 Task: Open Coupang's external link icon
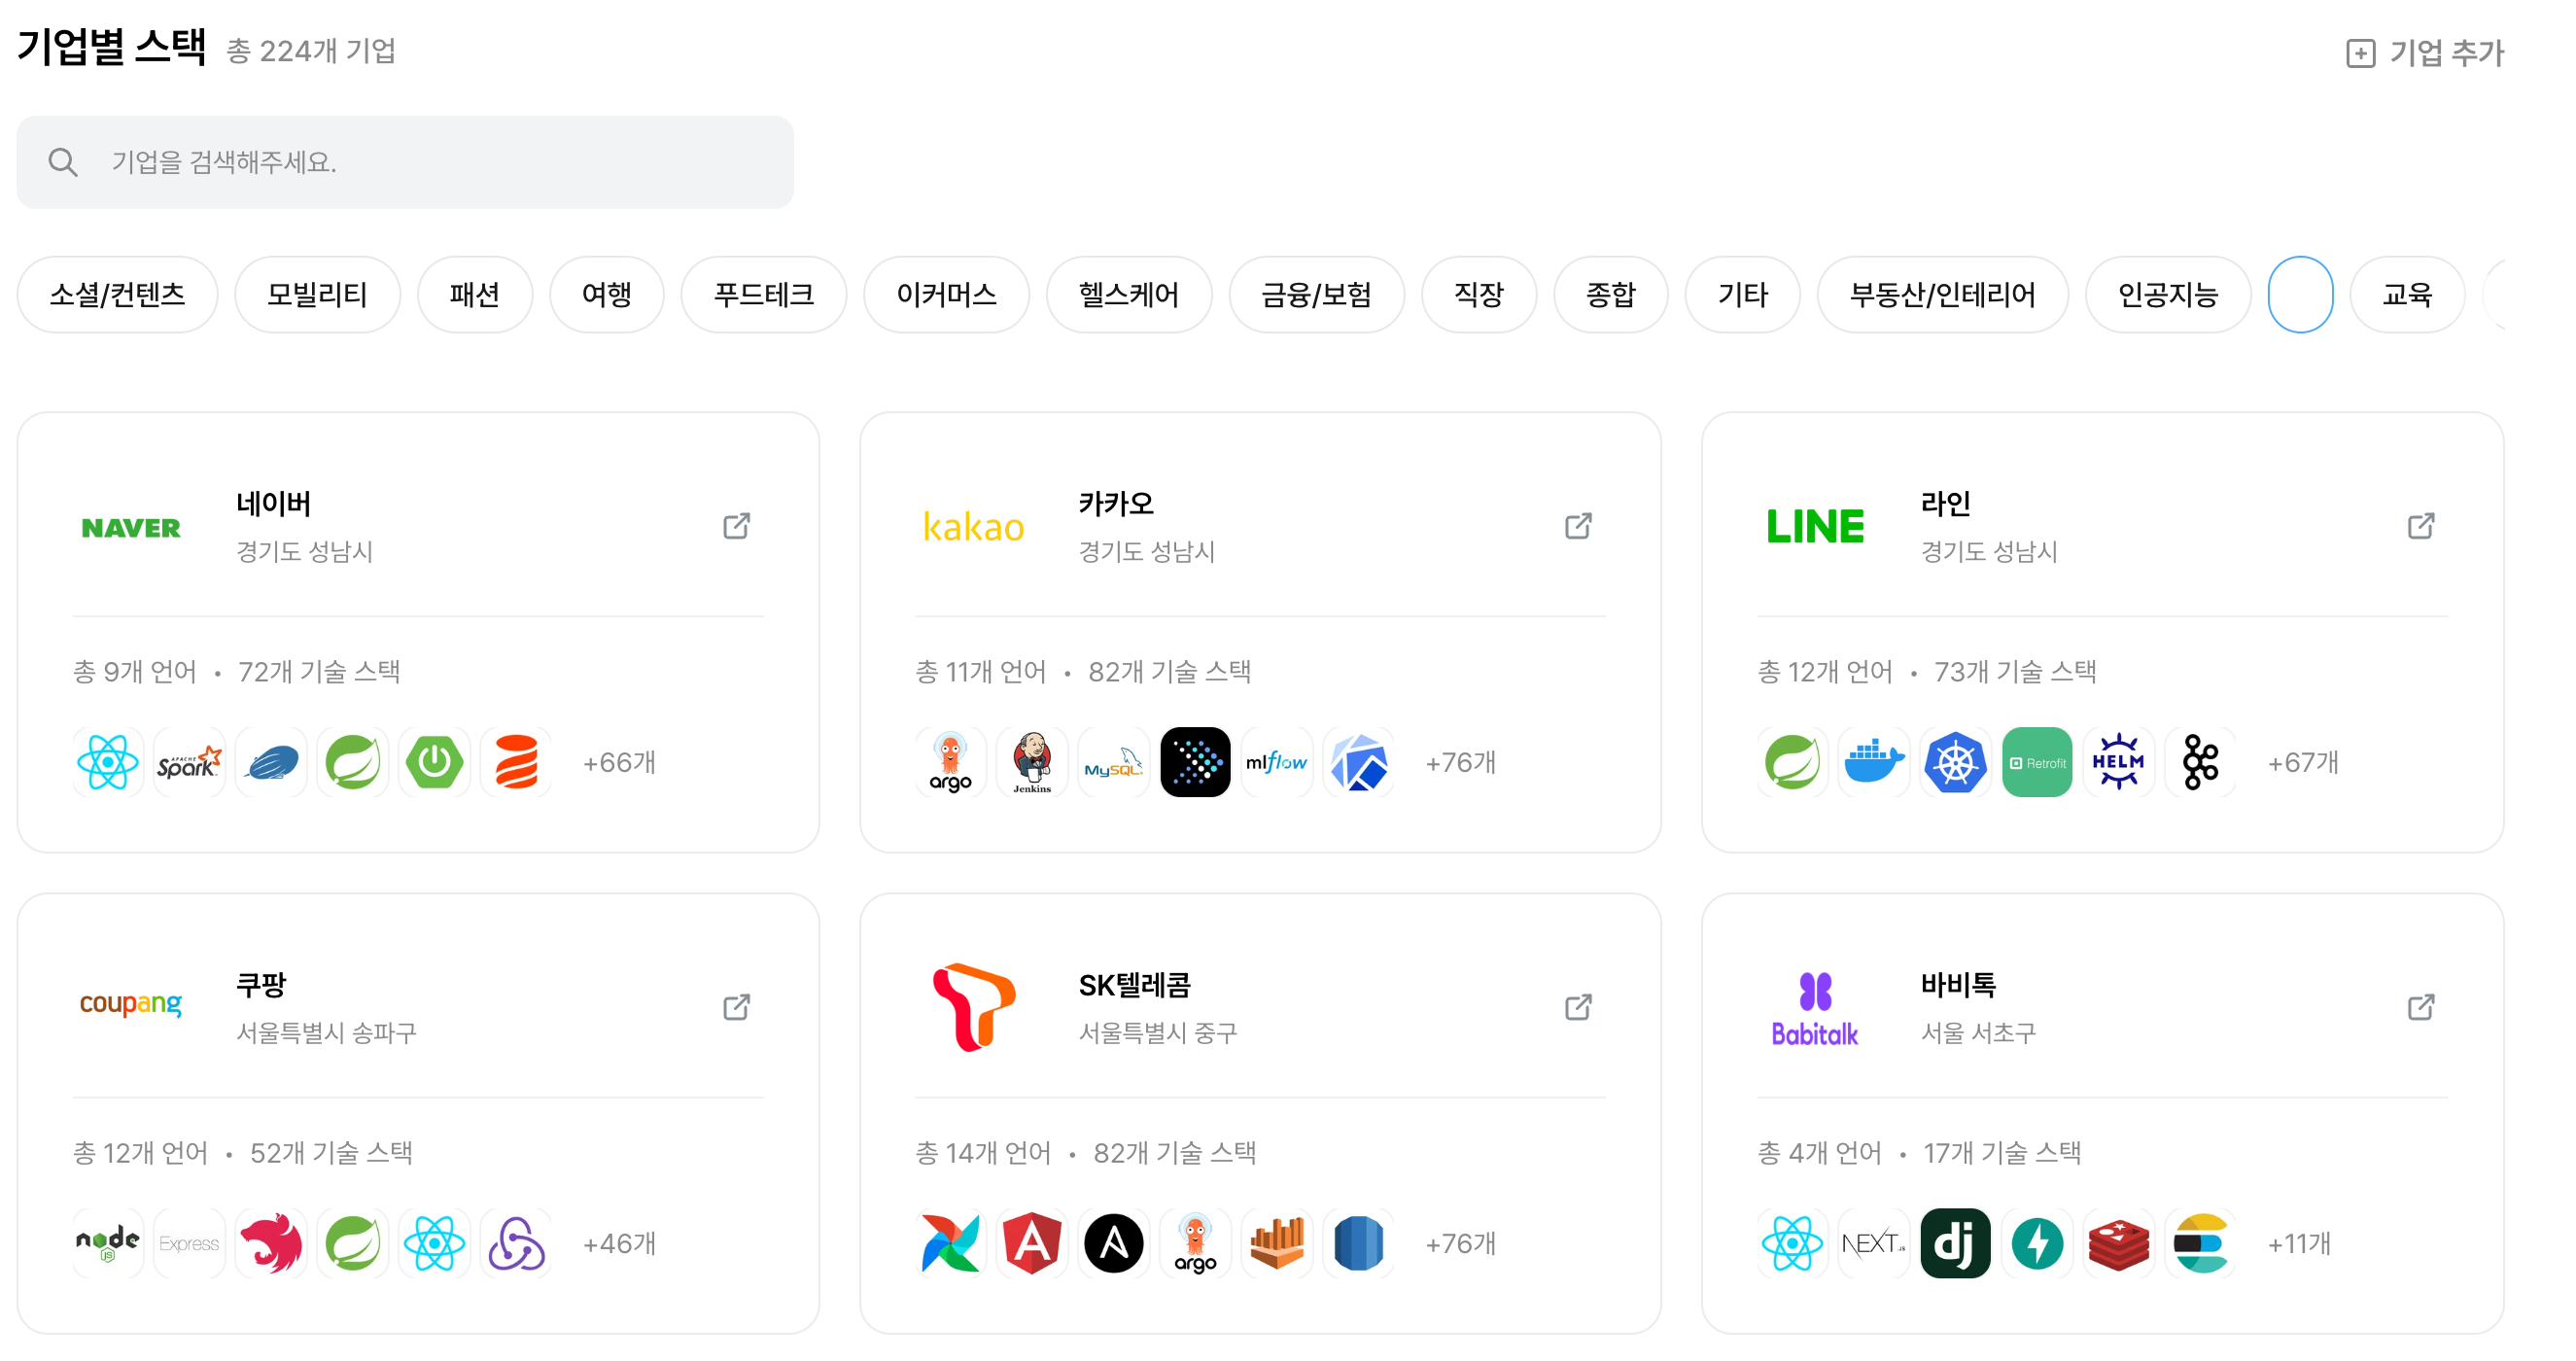(736, 1007)
